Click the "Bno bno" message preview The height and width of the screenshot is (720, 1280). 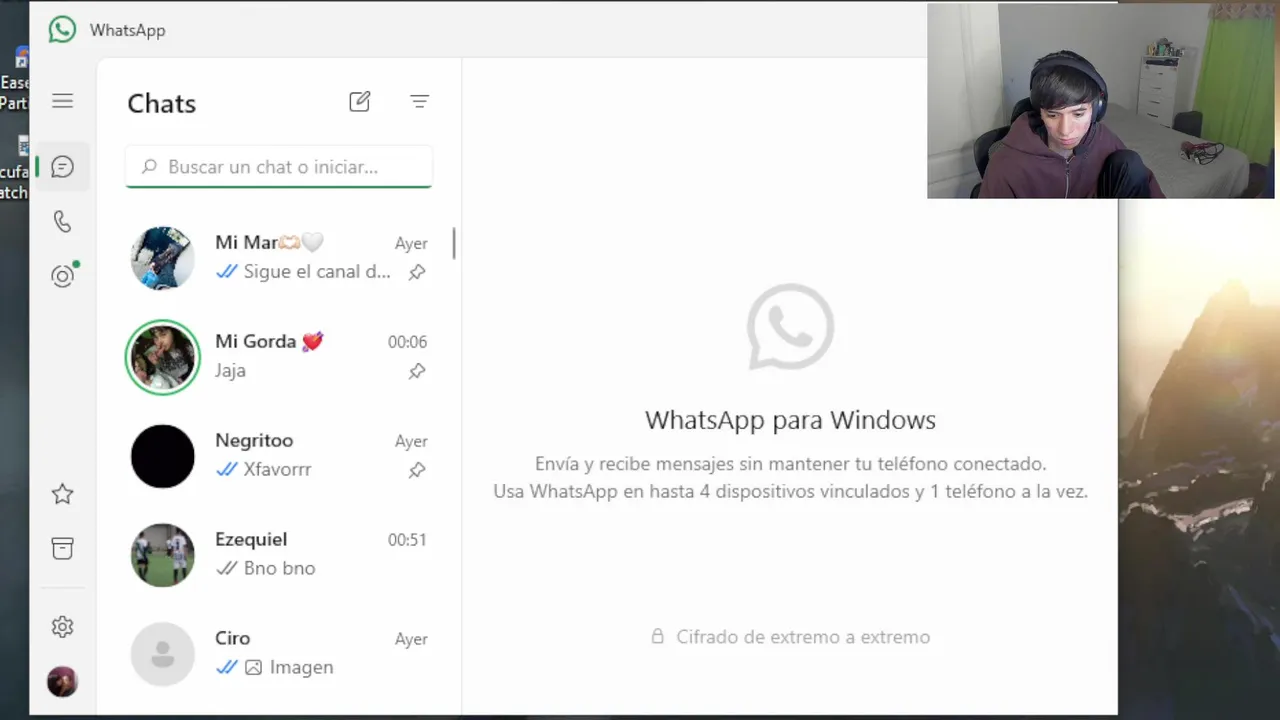point(280,569)
